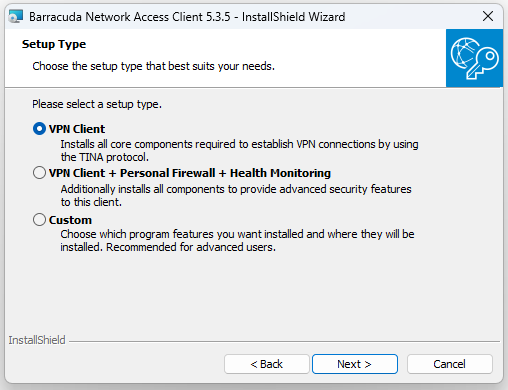Select the Custom setup radio button
508x390 pixels.
39,220
